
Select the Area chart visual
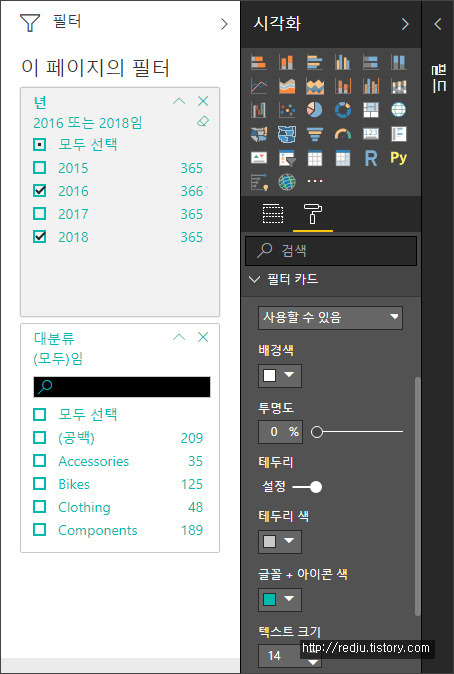pyautogui.click(x=286, y=86)
